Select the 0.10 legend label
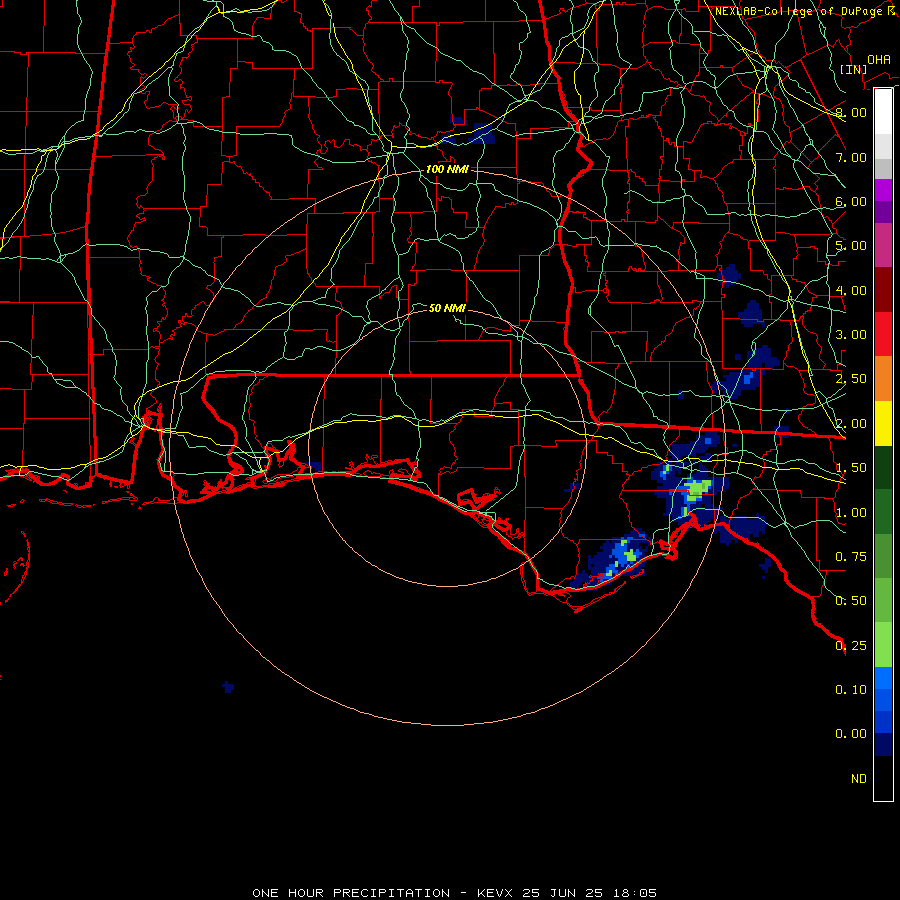The image size is (900, 900). pyautogui.click(x=851, y=690)
